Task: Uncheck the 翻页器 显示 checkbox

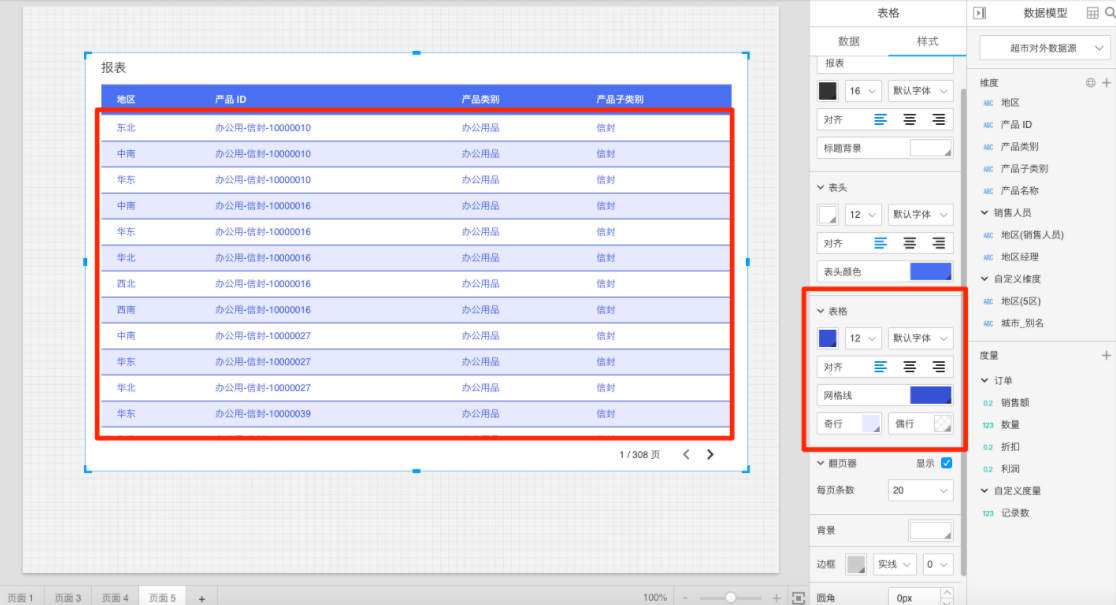Action: [946, 463]
